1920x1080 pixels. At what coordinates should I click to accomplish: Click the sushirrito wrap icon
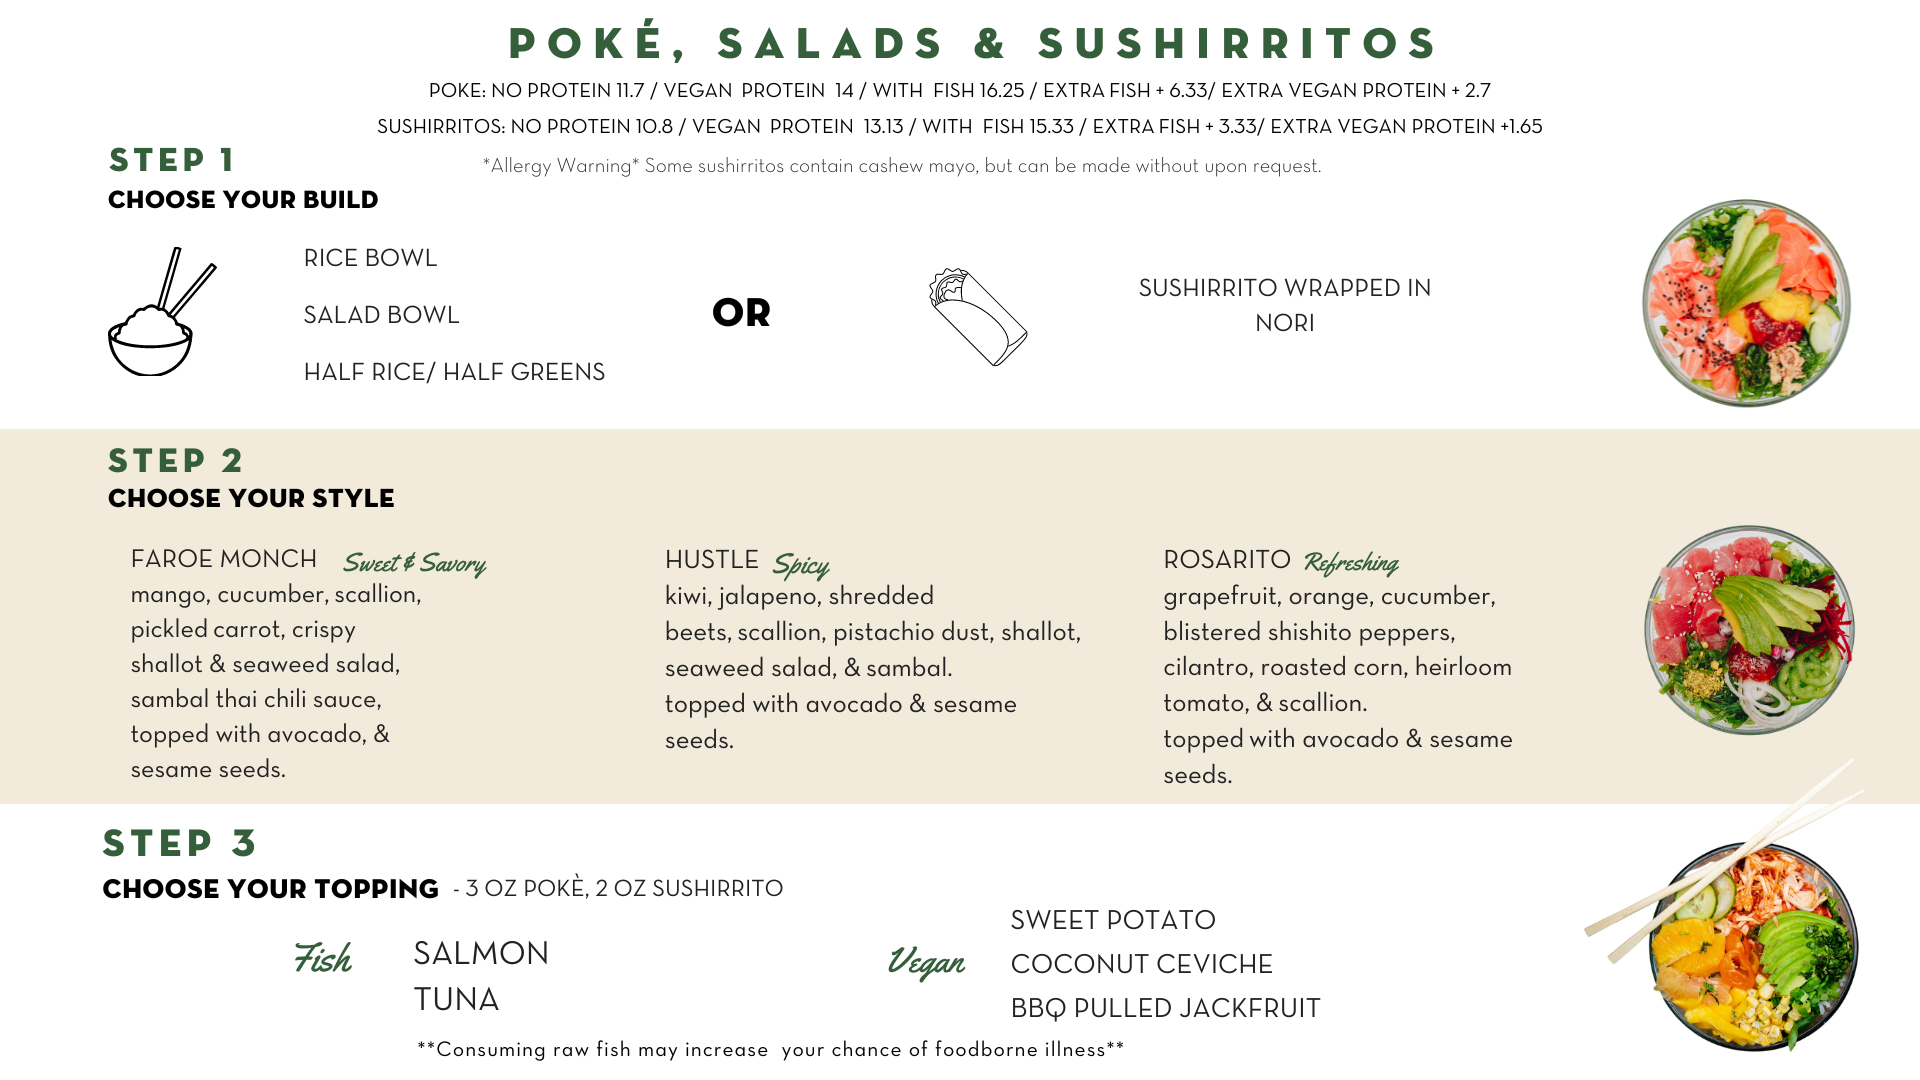point(978,316)
